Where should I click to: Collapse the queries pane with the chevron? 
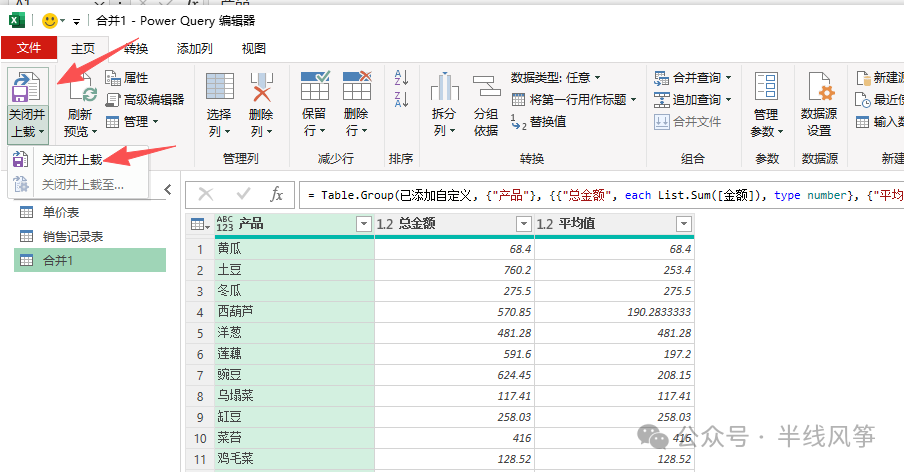168,189
